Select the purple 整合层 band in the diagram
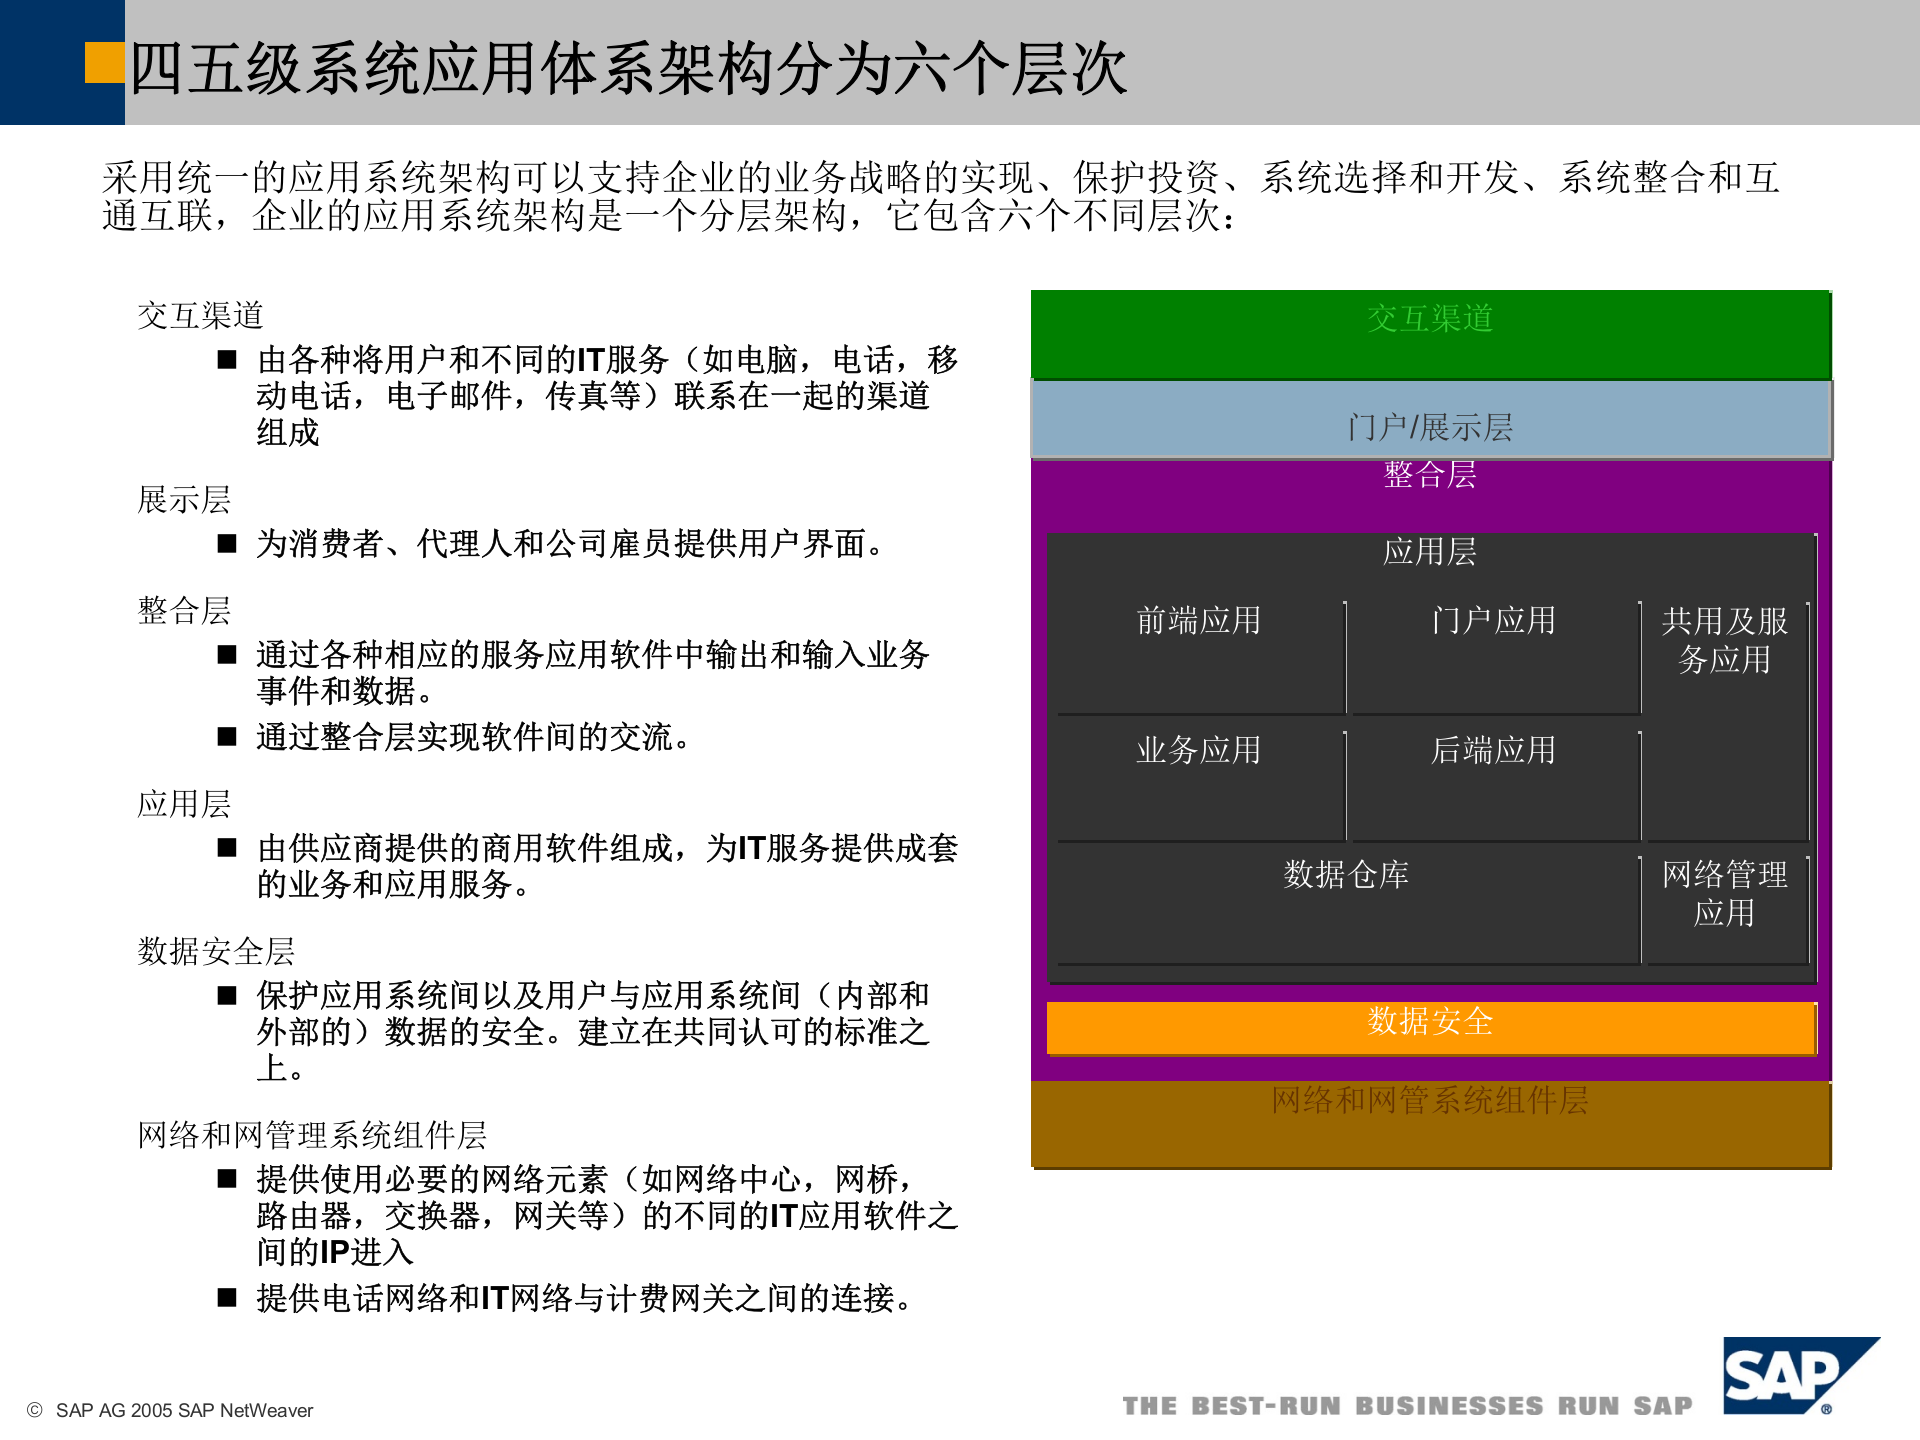The height and width of the screenshot is (1440, 1920). 1430,478
